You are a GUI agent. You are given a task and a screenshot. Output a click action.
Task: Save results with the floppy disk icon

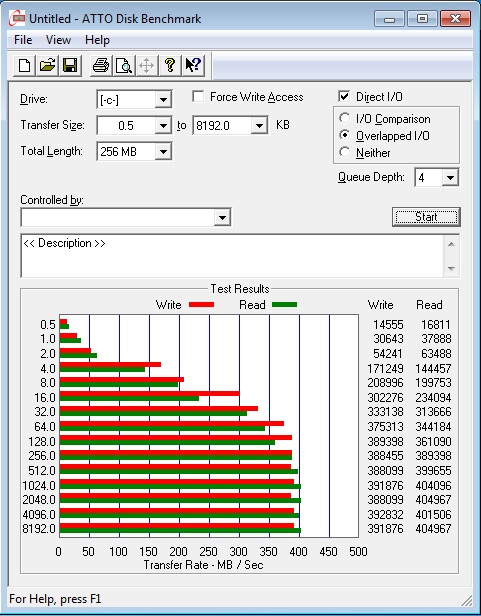[x=70, y=65]
